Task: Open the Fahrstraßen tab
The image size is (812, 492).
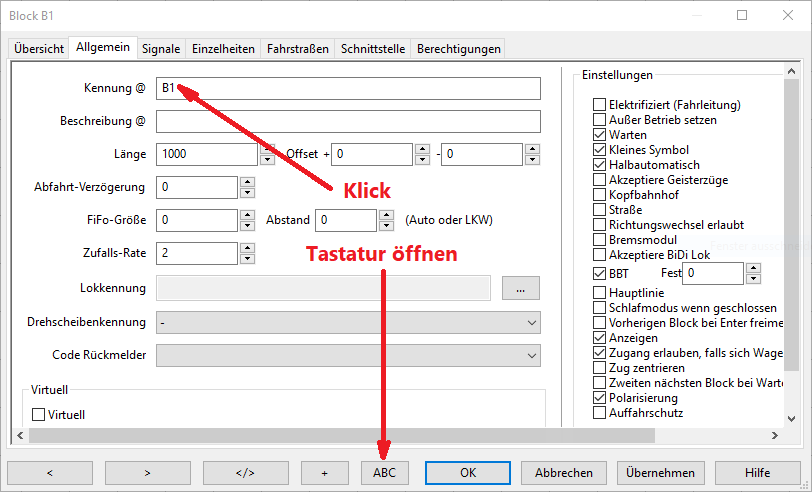Action: [297, 48]
